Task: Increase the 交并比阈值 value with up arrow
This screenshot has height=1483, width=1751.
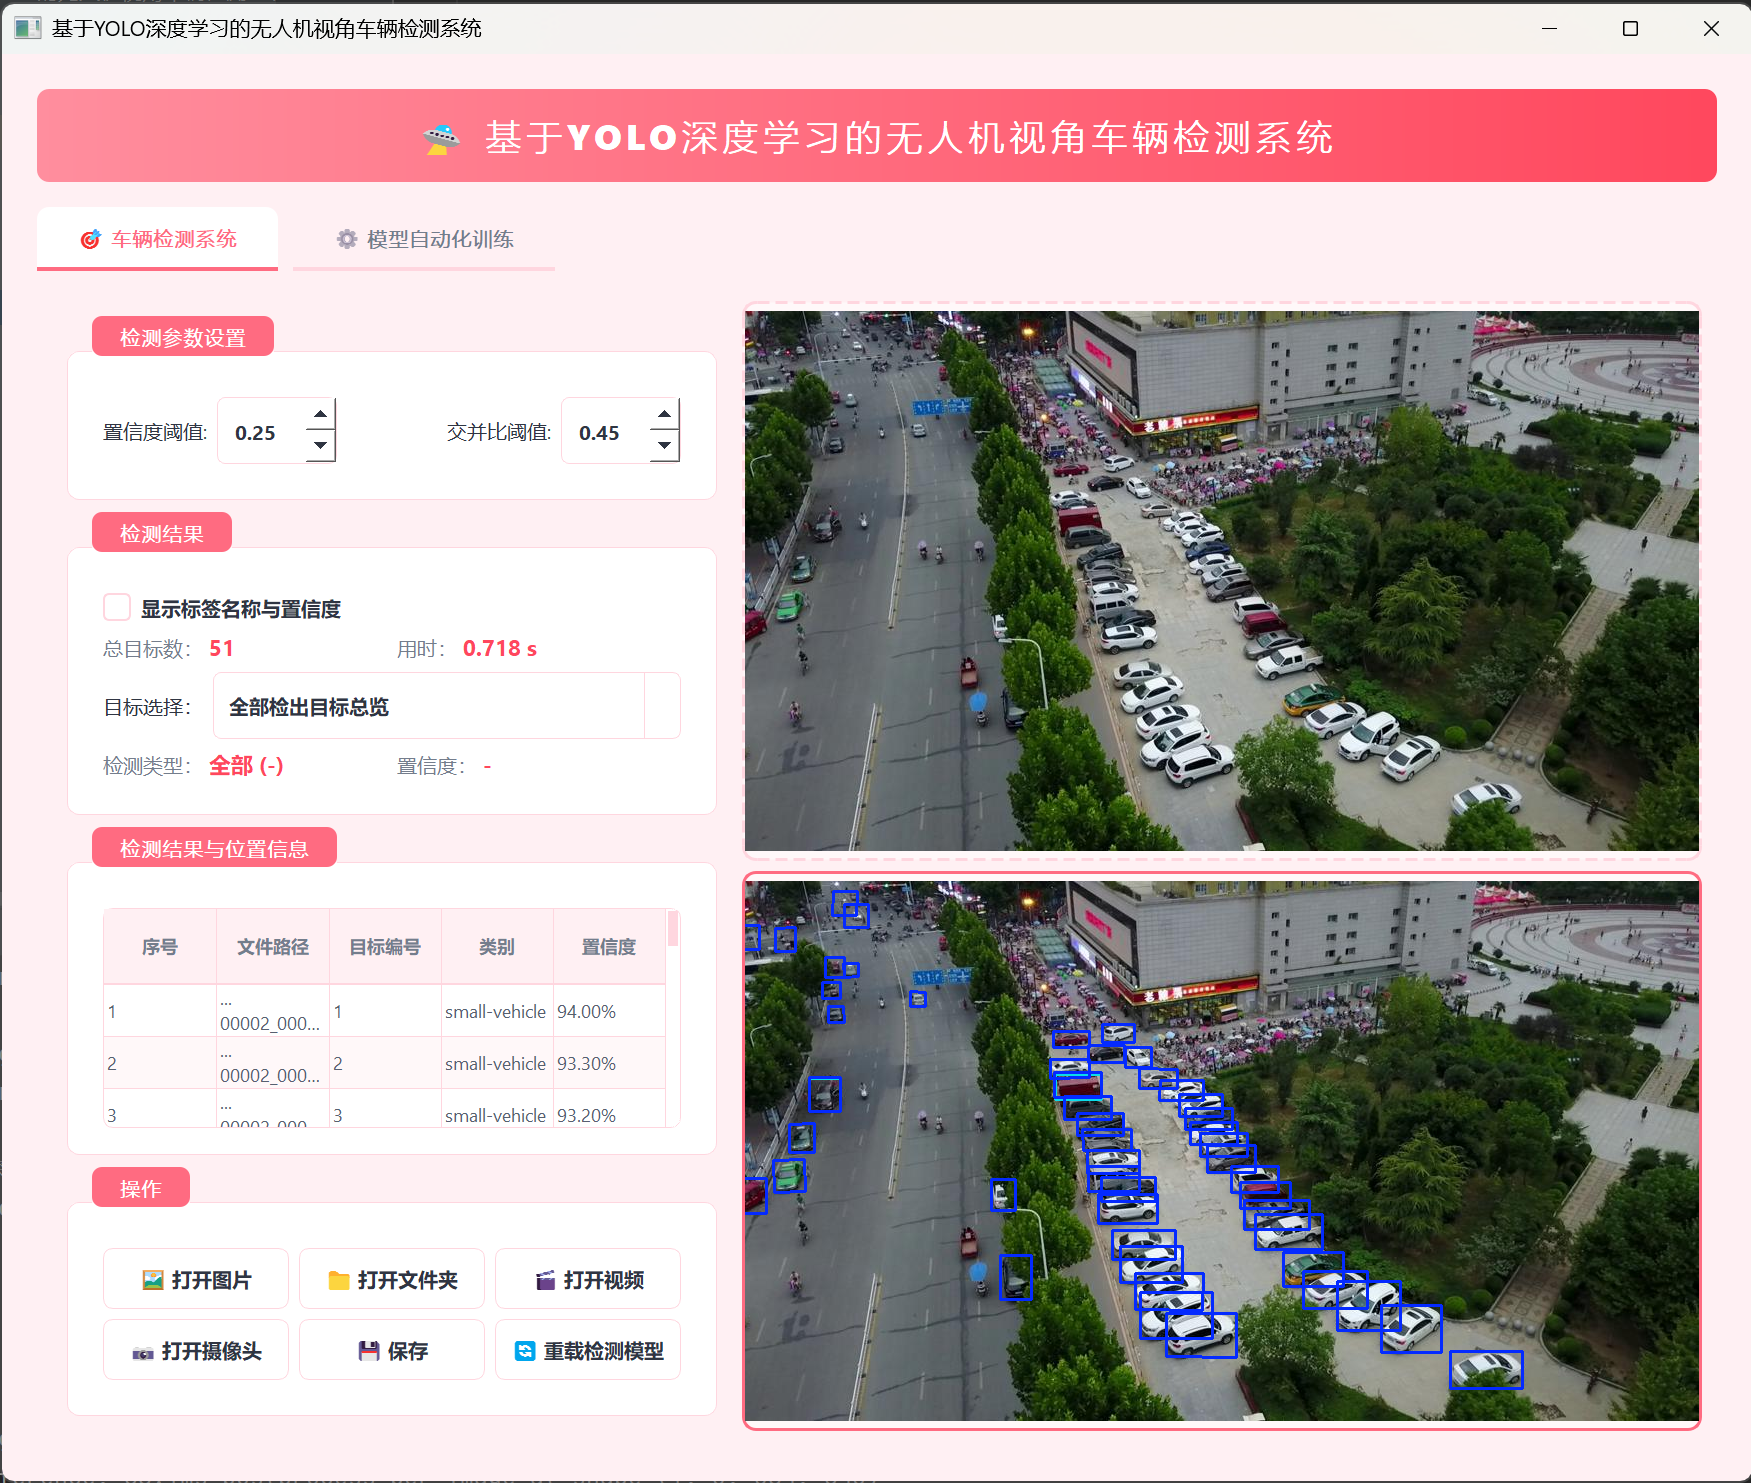Action: (664, 414)
